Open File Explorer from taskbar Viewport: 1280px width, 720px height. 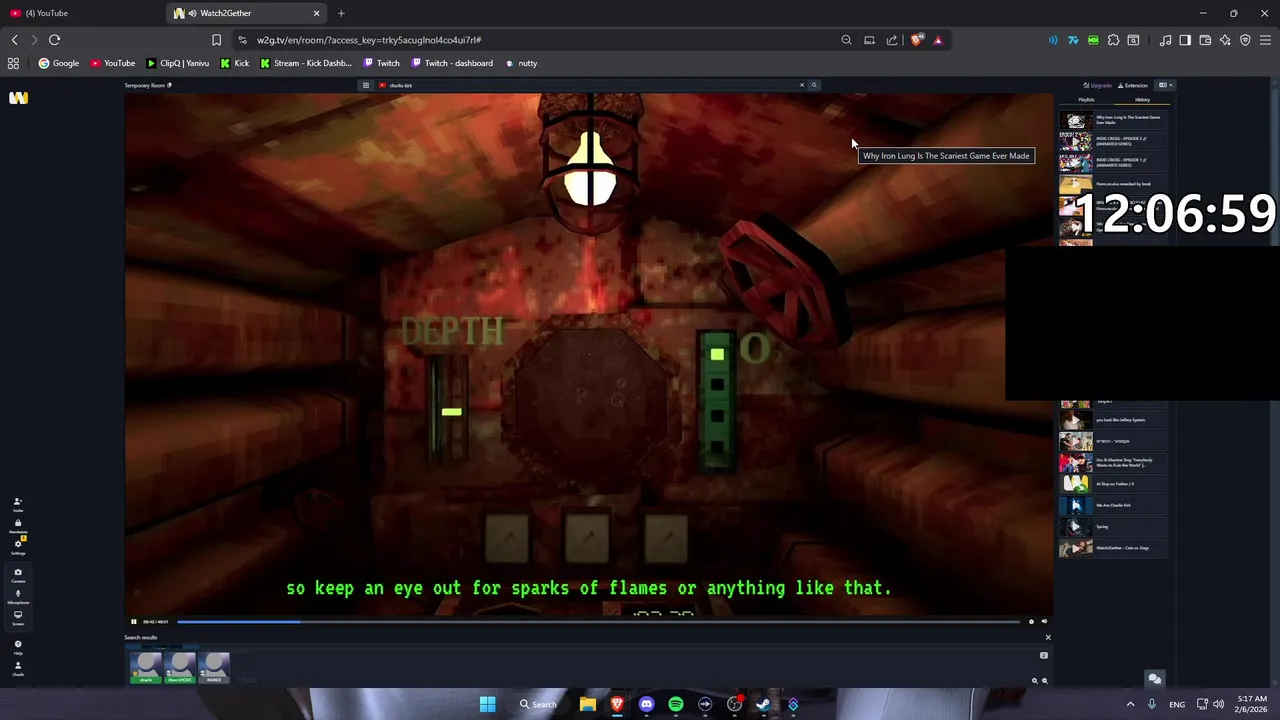(588, 704)
